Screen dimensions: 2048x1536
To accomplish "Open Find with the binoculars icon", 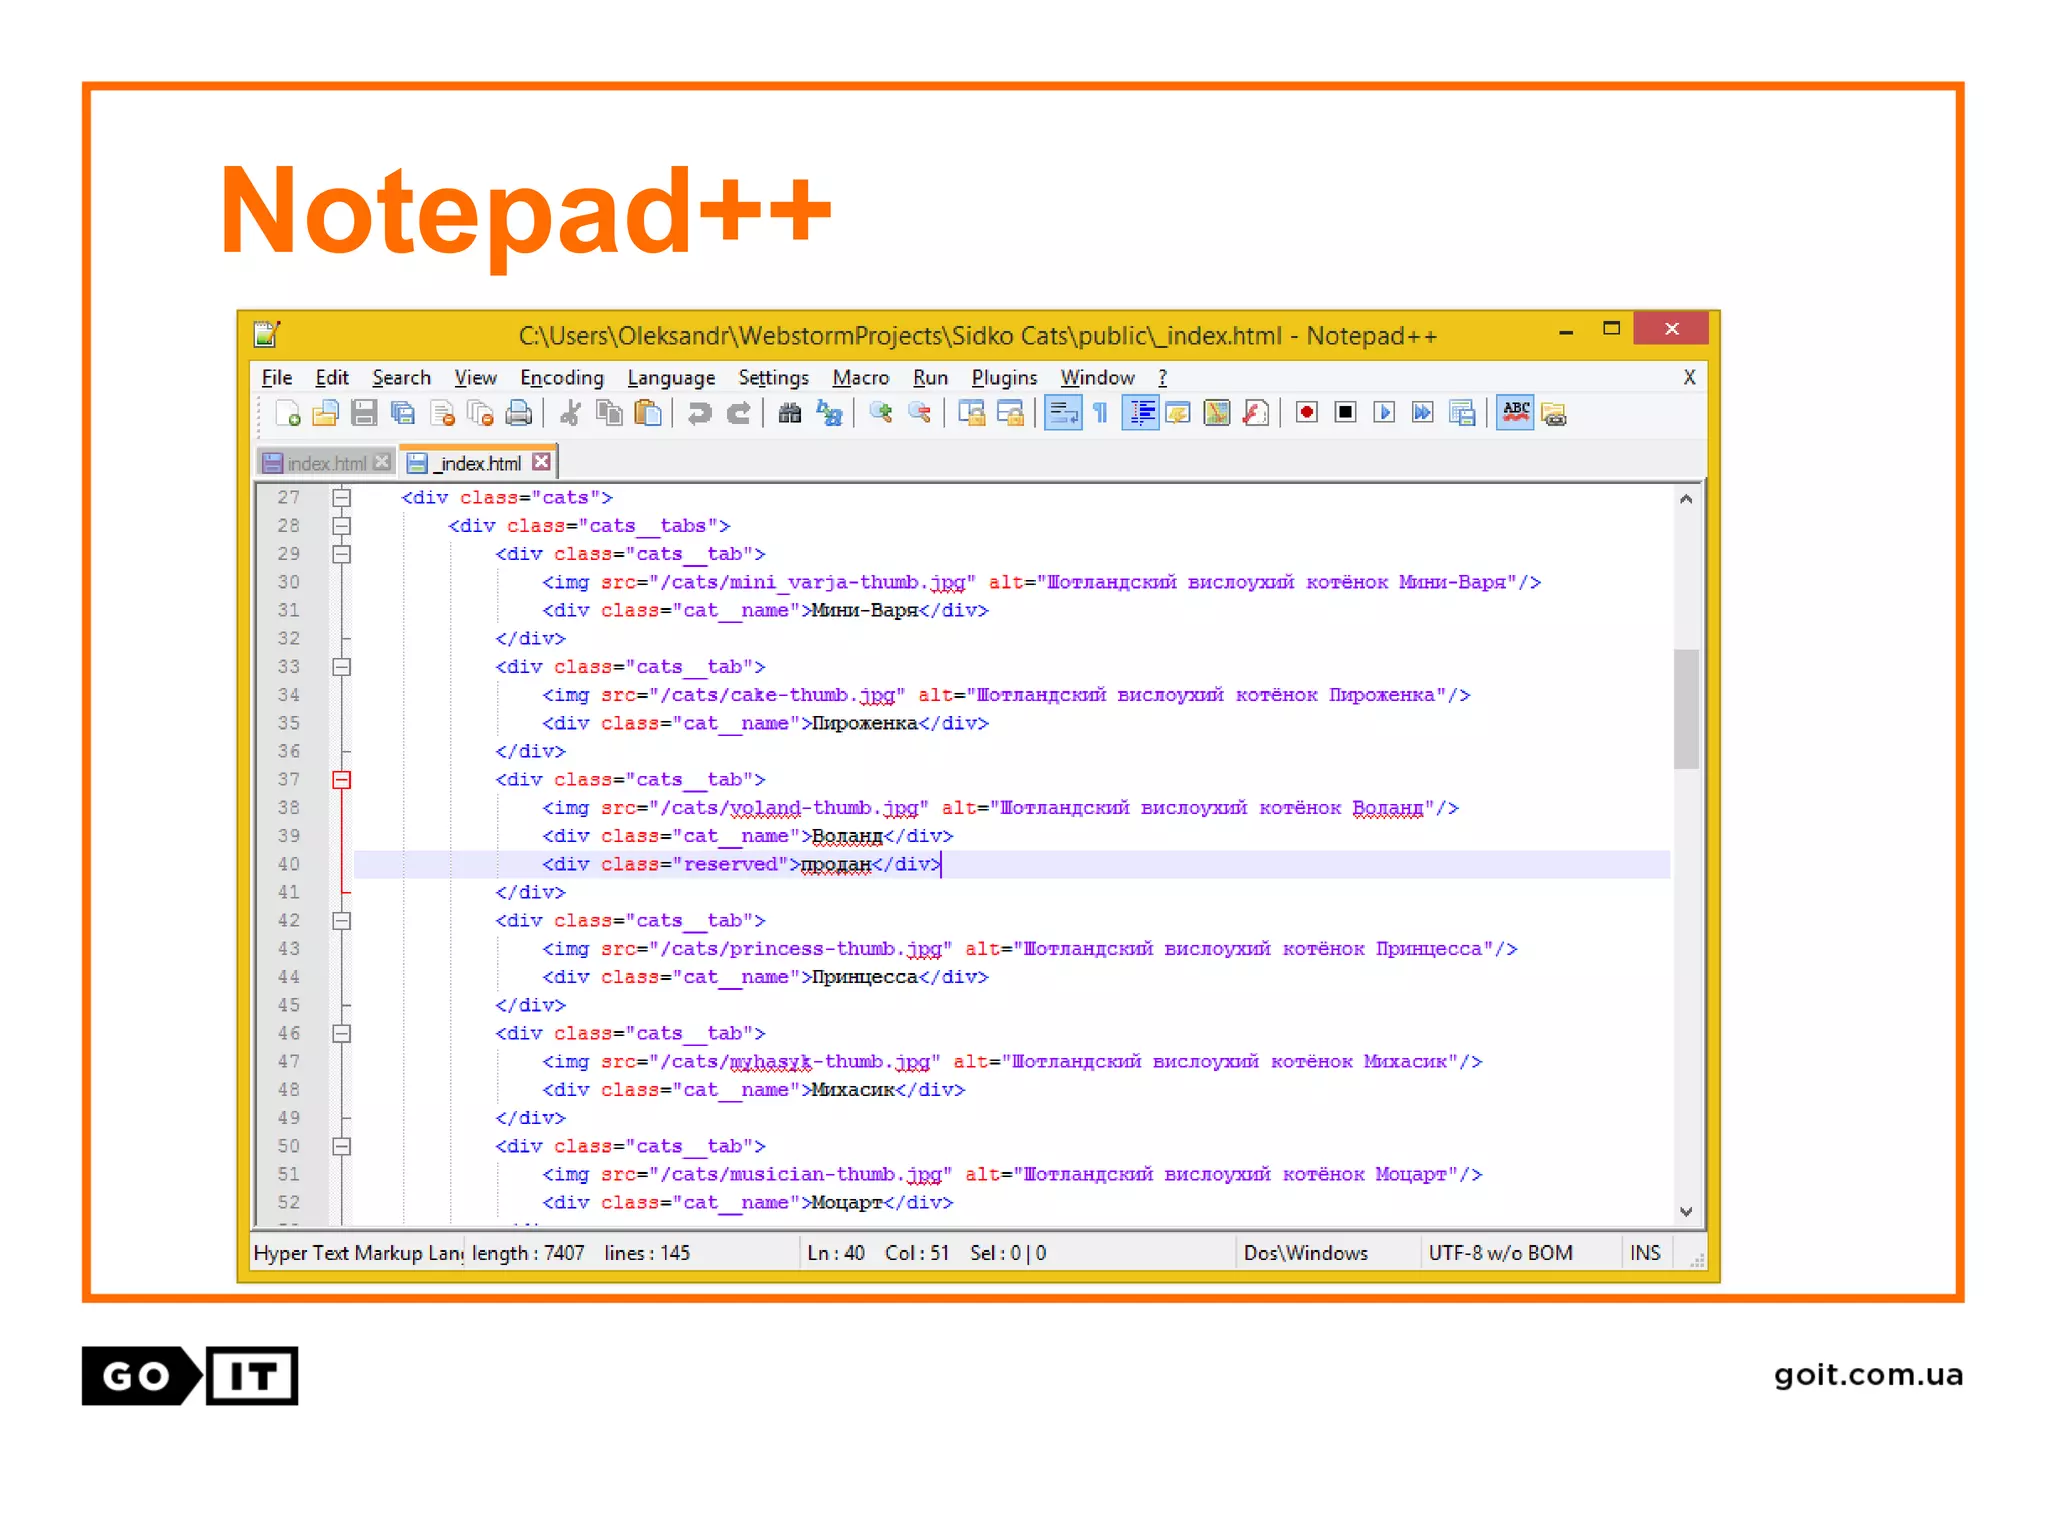I will pos(790,413).
